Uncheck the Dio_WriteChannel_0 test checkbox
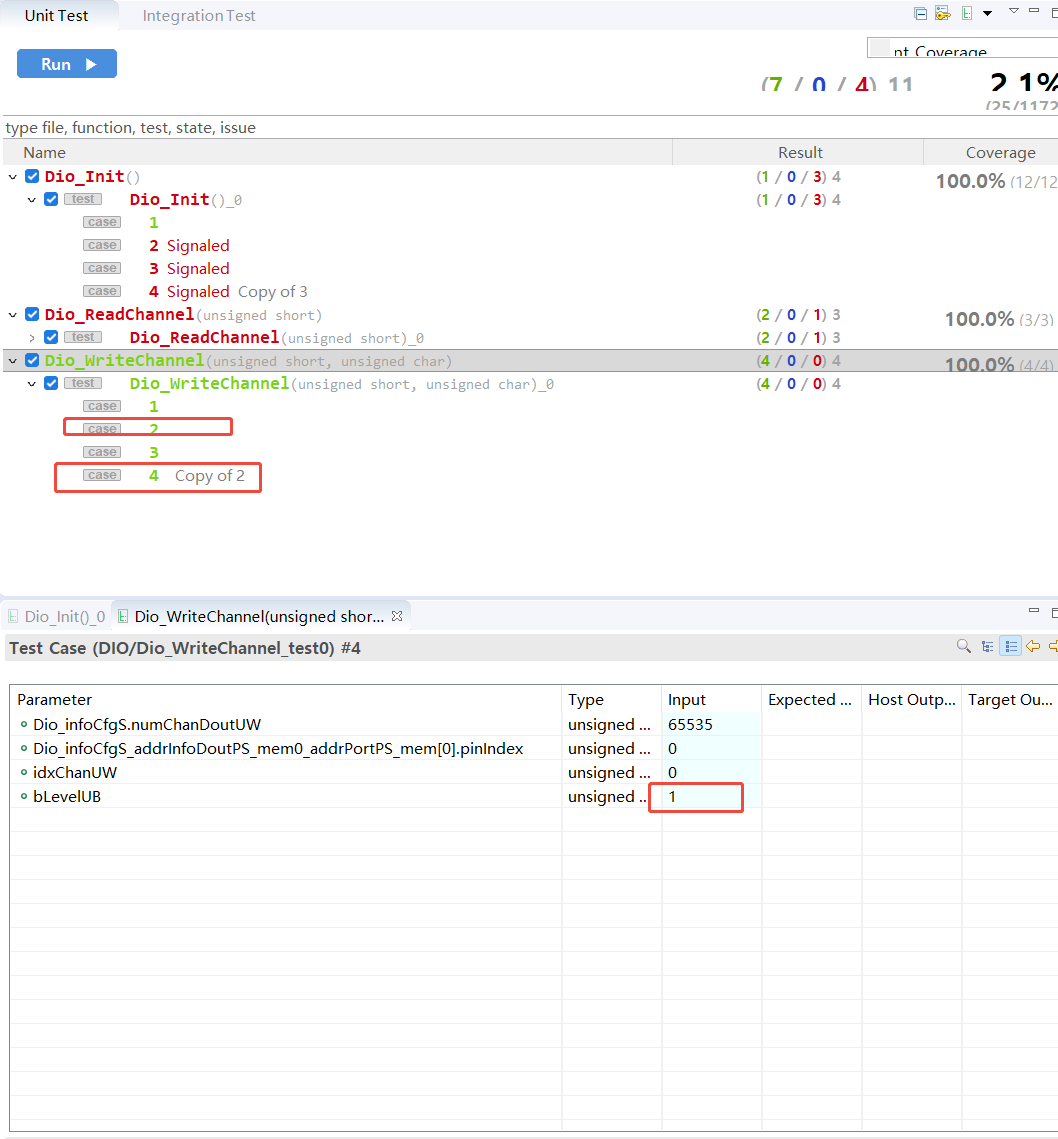Viewport: 1058px width, 1139px height. [51, 384]
